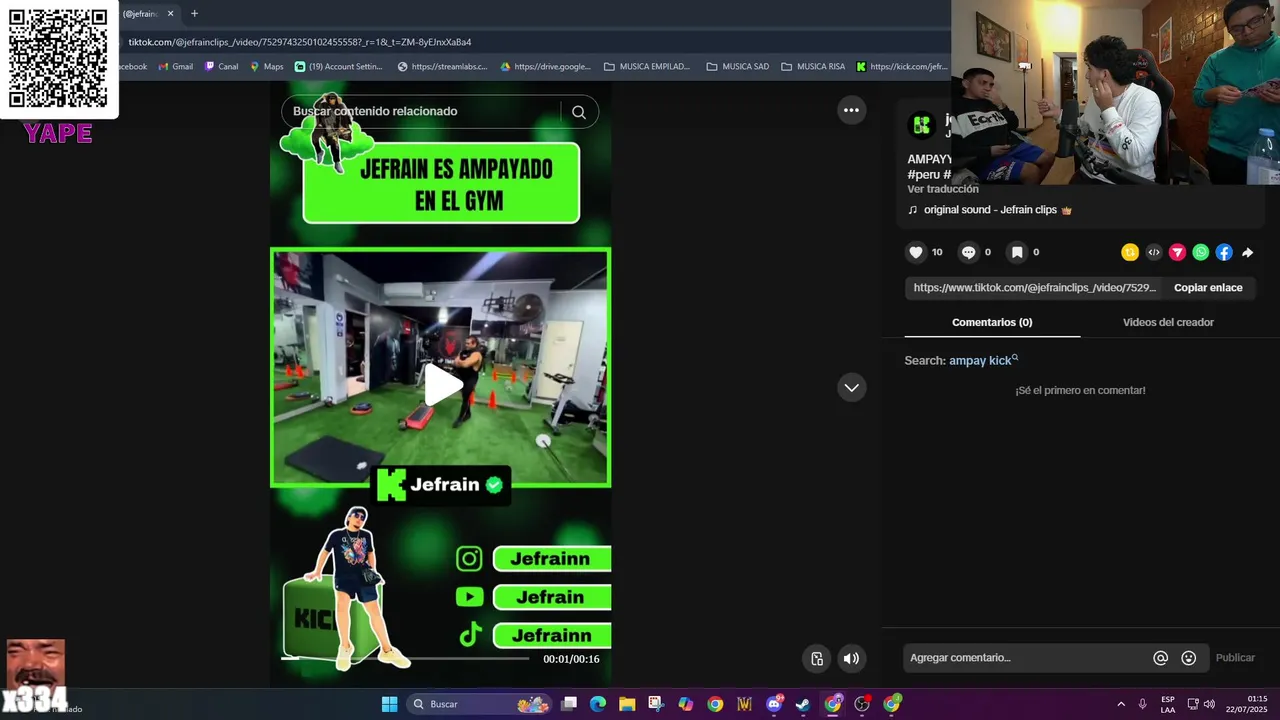Open the (19) Account Settings bookmark
1280x720 pixels.
[339, 67]
